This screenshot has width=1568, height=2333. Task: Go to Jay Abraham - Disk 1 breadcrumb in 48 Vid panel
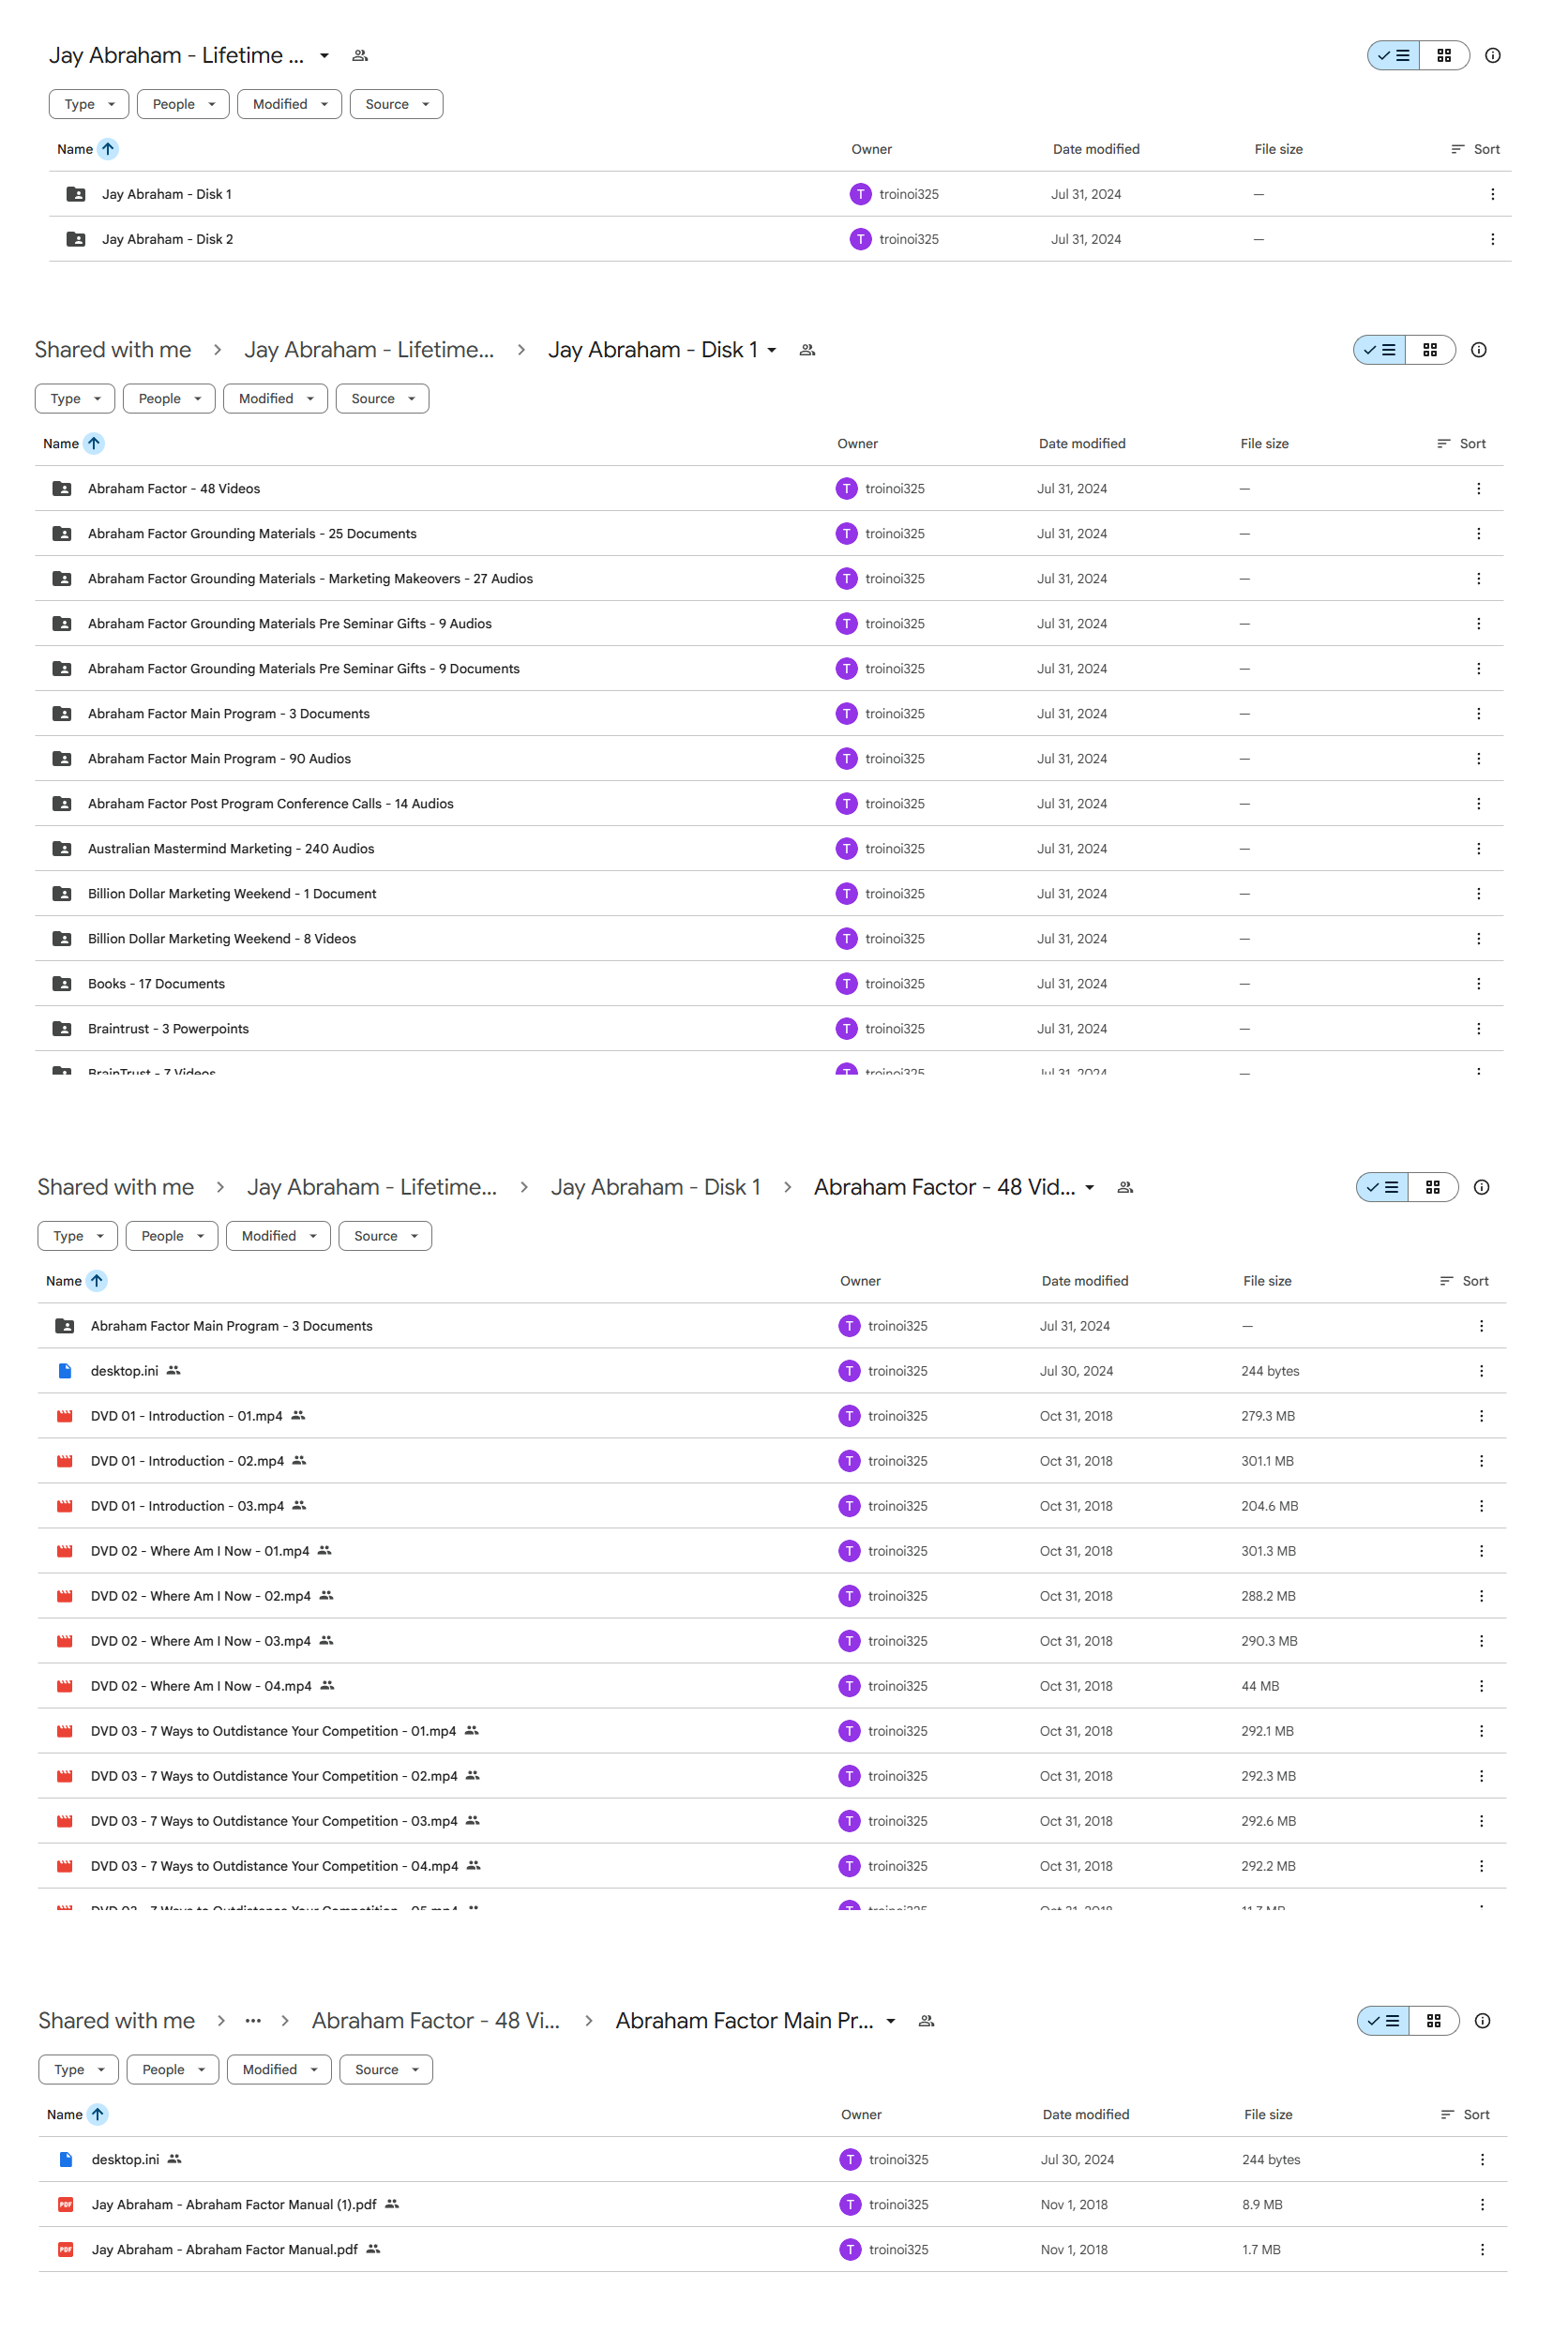coord(655,1187)
